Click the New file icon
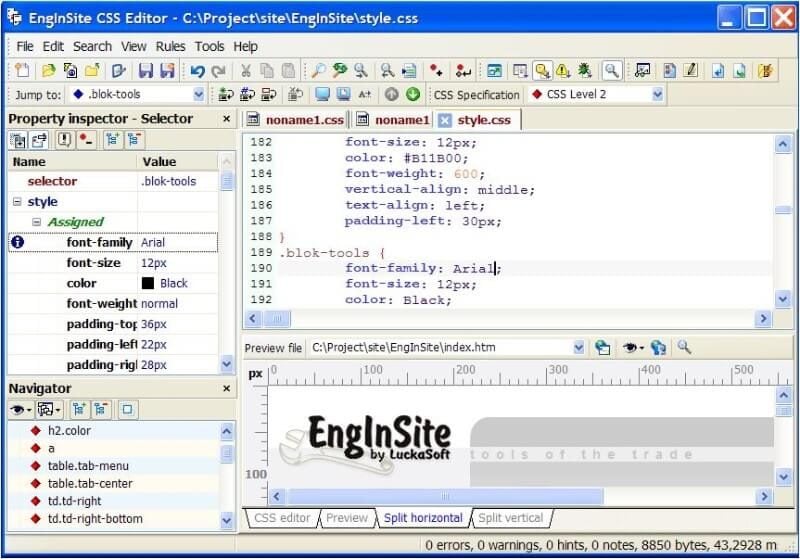 click(x=22, y=70)
